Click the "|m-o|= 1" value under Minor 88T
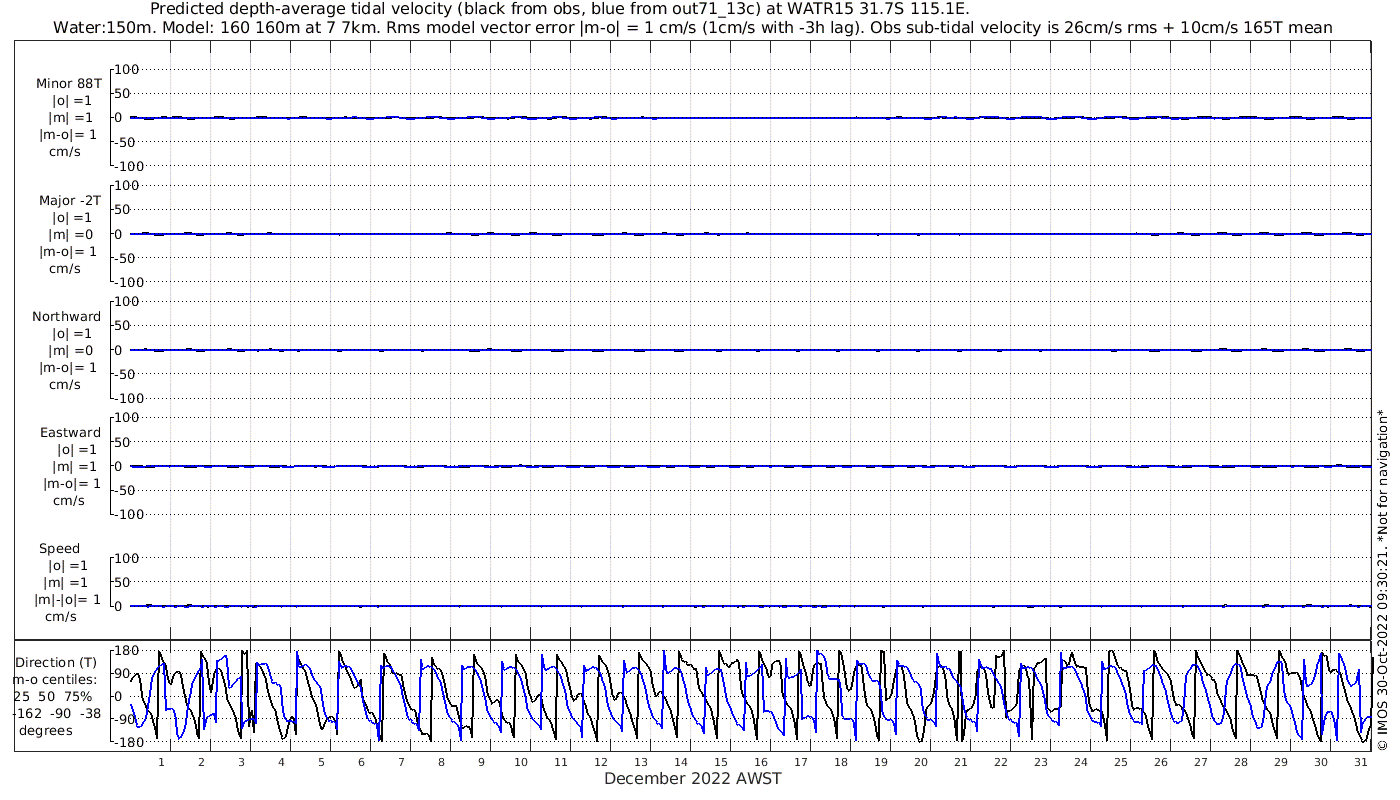Viewport: 1400px width, 800px height. [x=68, y=135]
